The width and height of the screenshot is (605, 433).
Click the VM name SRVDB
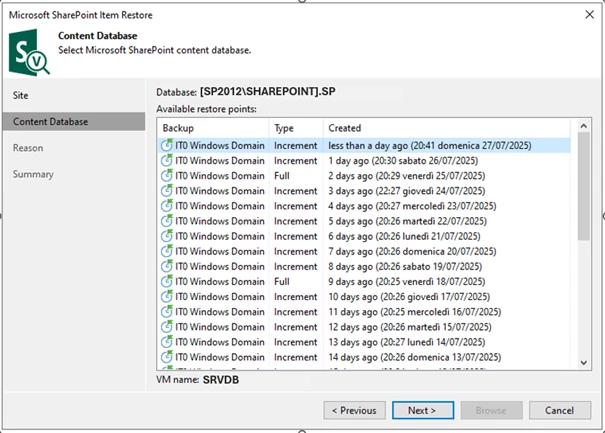[221, 380]
